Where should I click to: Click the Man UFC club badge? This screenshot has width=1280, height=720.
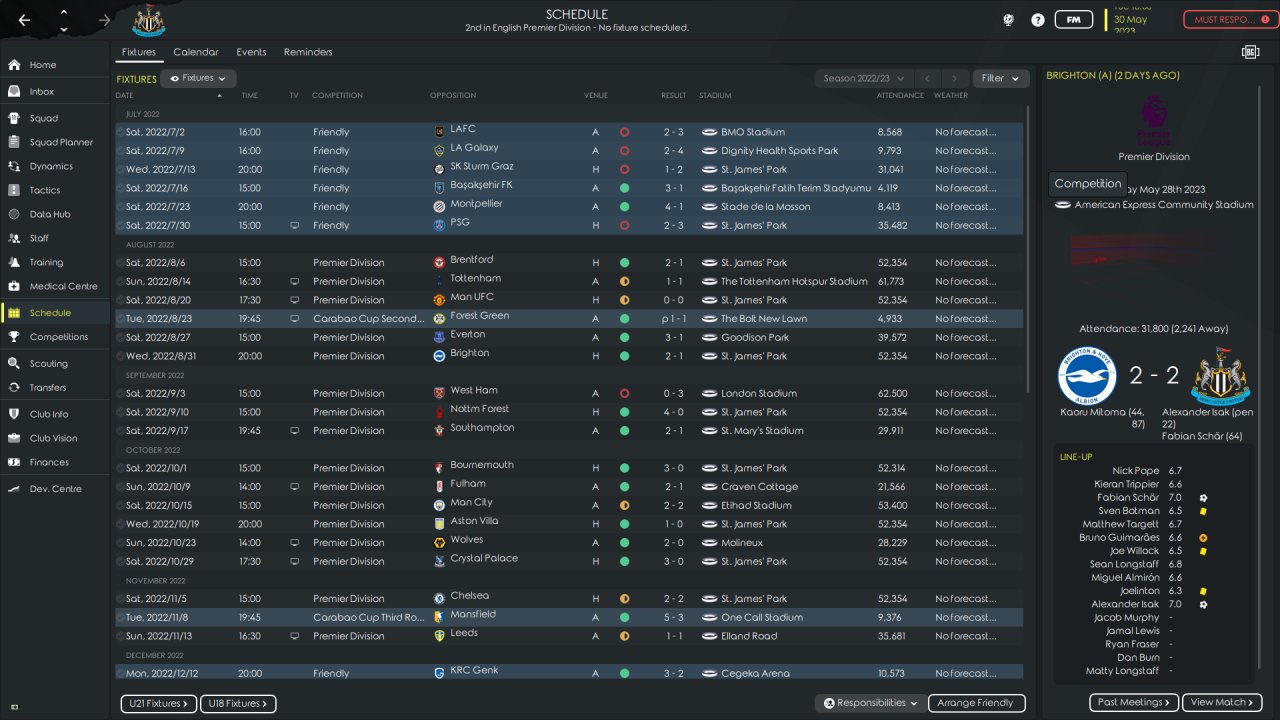pyautogui.click(x=439, y=299)
